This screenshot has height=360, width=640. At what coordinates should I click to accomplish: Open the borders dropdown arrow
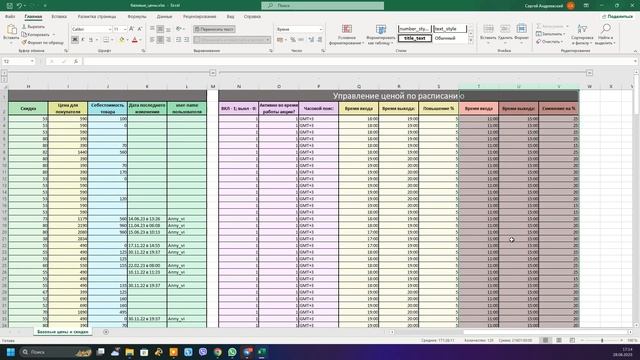(112, 40)
